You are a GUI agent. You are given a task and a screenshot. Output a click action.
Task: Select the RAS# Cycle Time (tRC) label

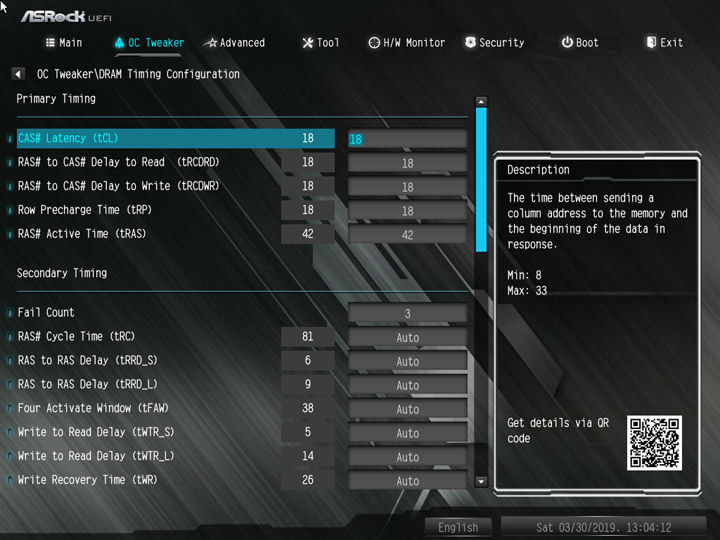76,337
